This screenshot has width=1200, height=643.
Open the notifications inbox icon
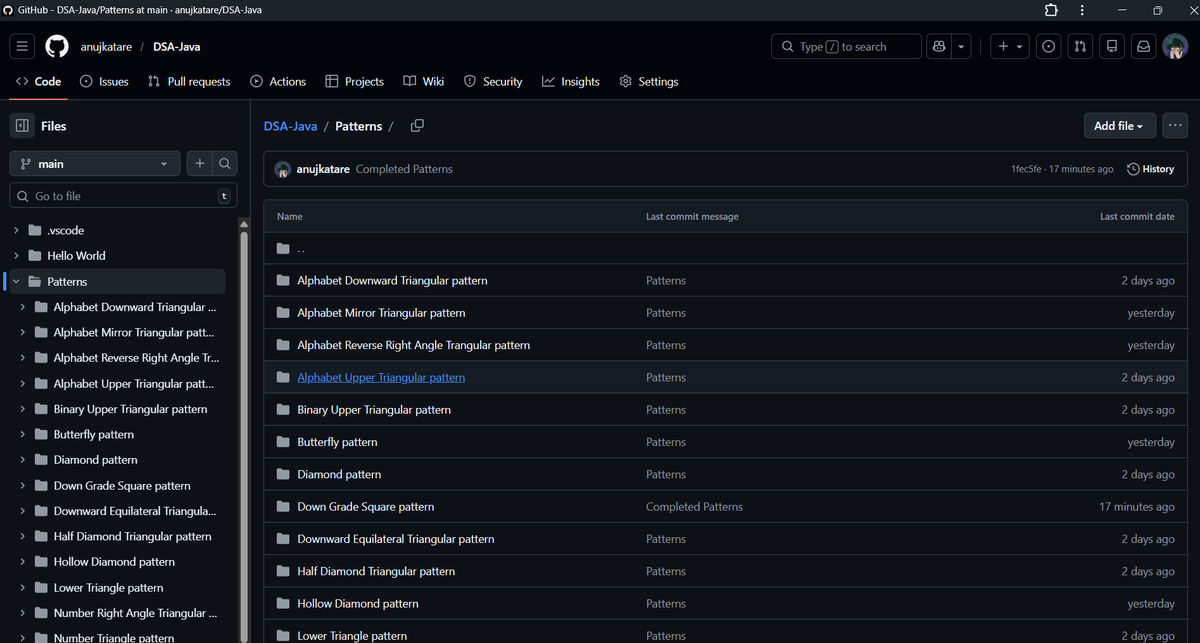tap(1143, 47)
